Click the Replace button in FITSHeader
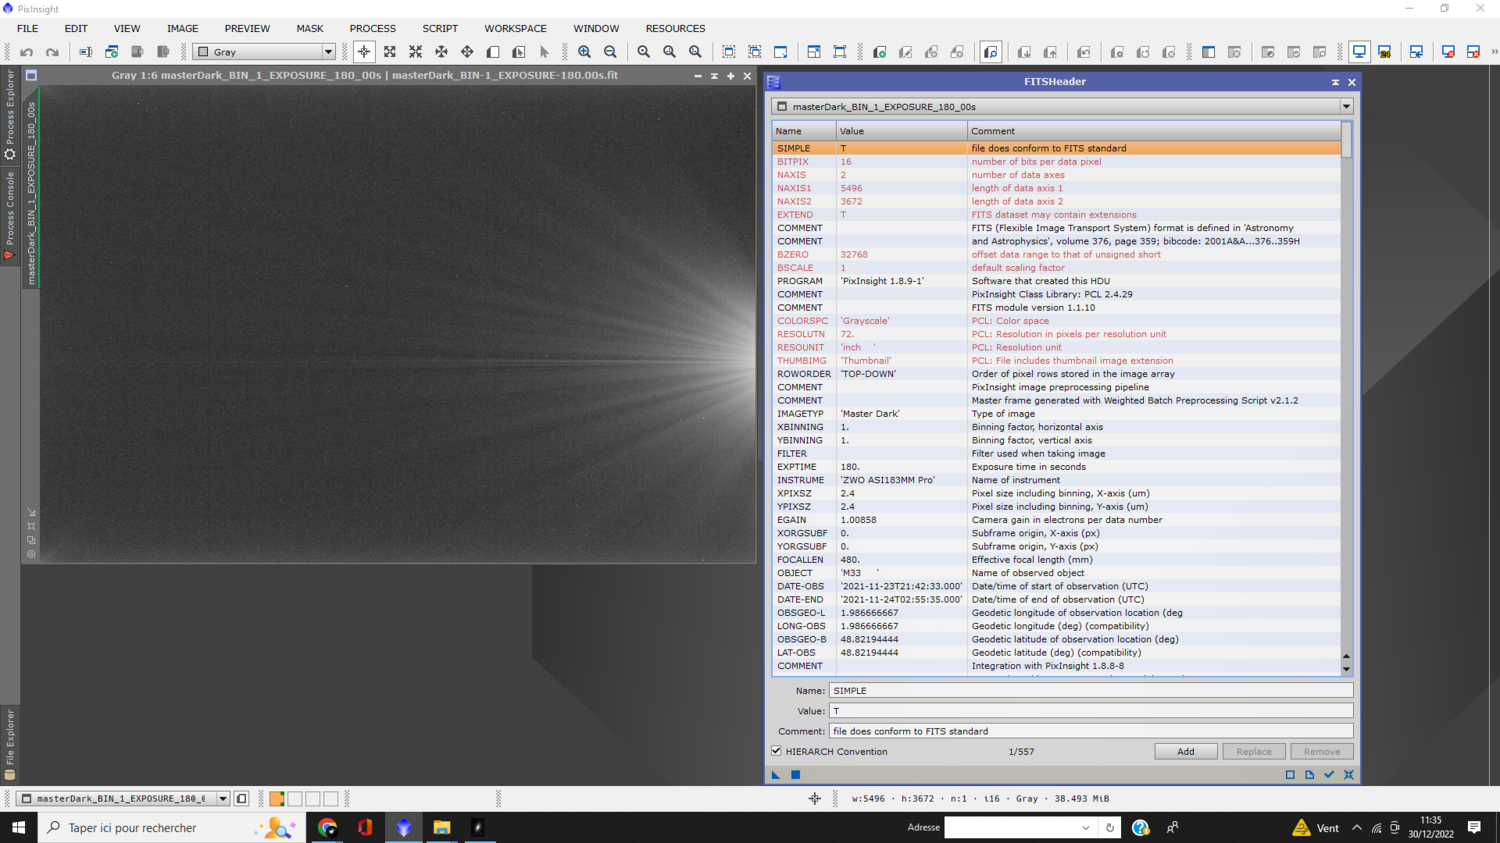Screen dimensions: 1500x843 1254,752
